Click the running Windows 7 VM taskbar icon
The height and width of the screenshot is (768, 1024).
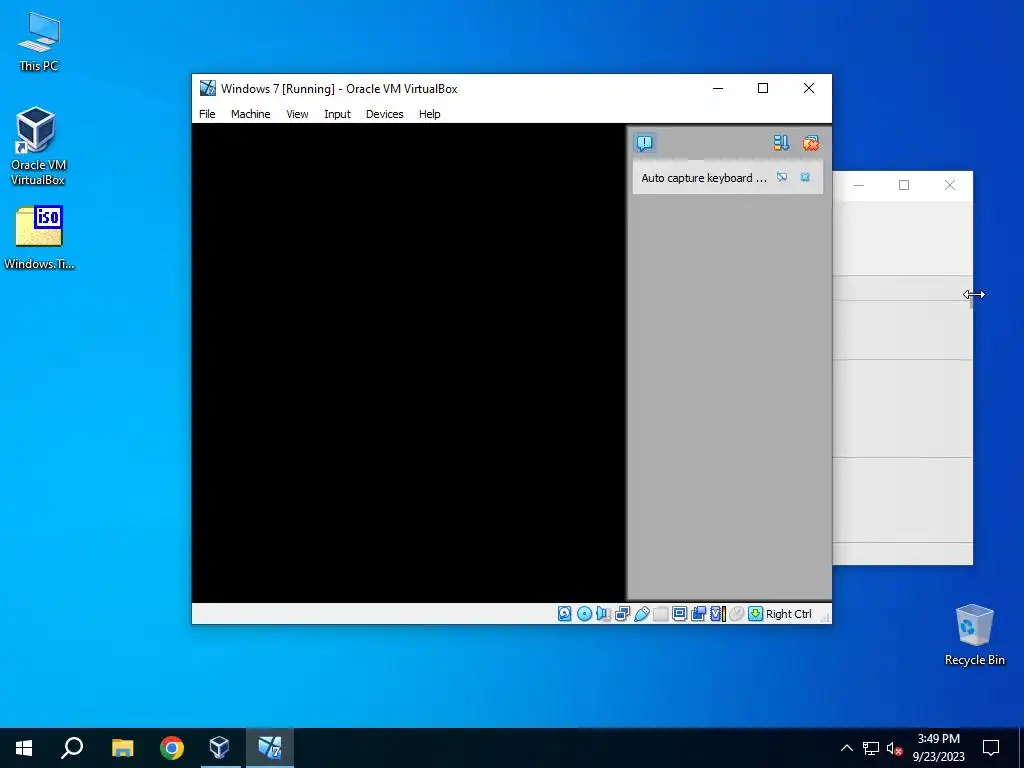(270, 748)
